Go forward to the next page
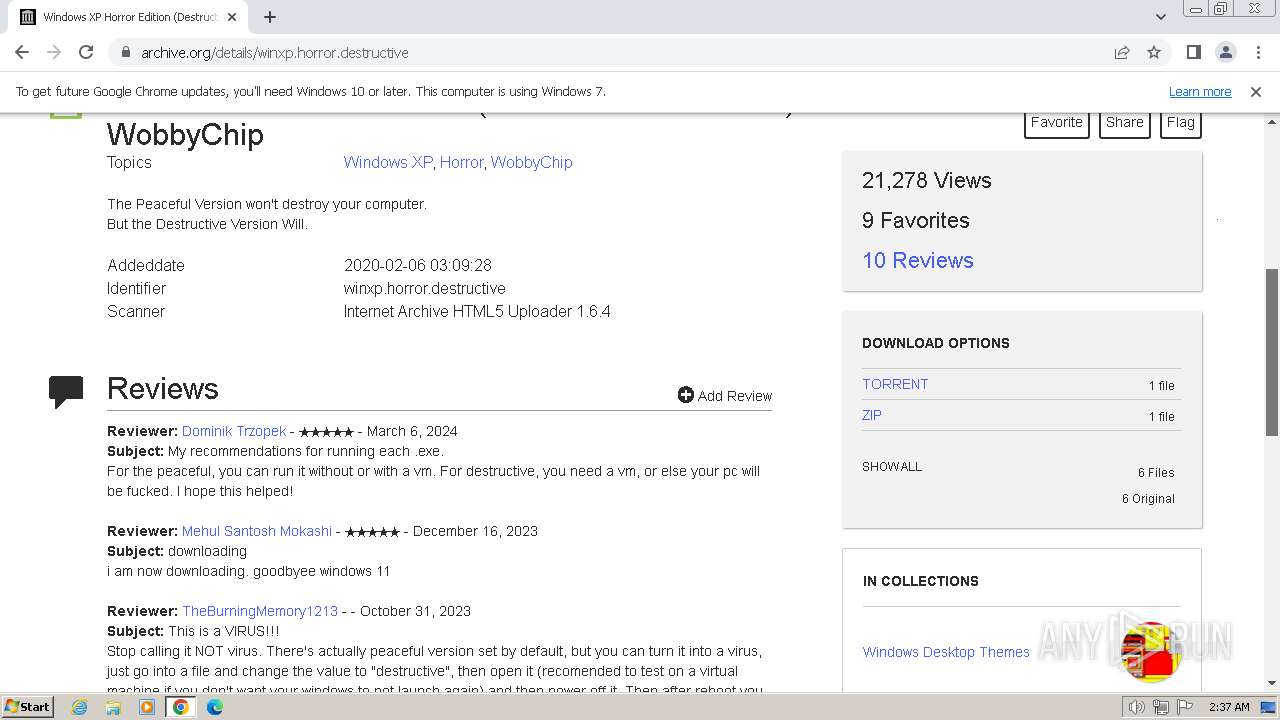 point(54,52)
